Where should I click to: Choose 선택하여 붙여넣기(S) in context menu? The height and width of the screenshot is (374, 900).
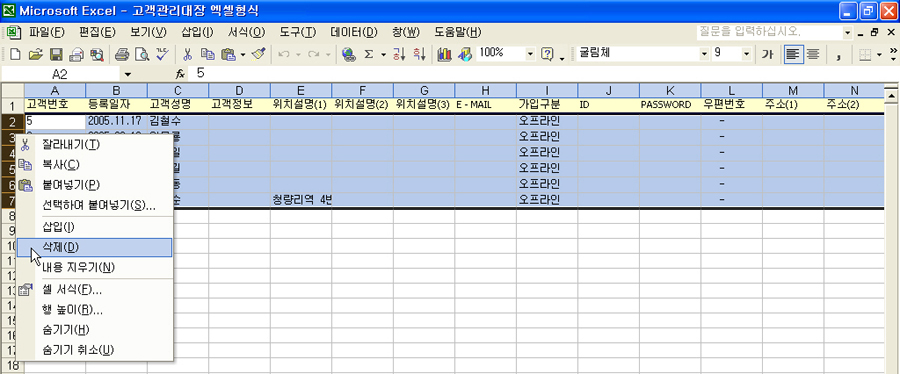tap(95, 206)
